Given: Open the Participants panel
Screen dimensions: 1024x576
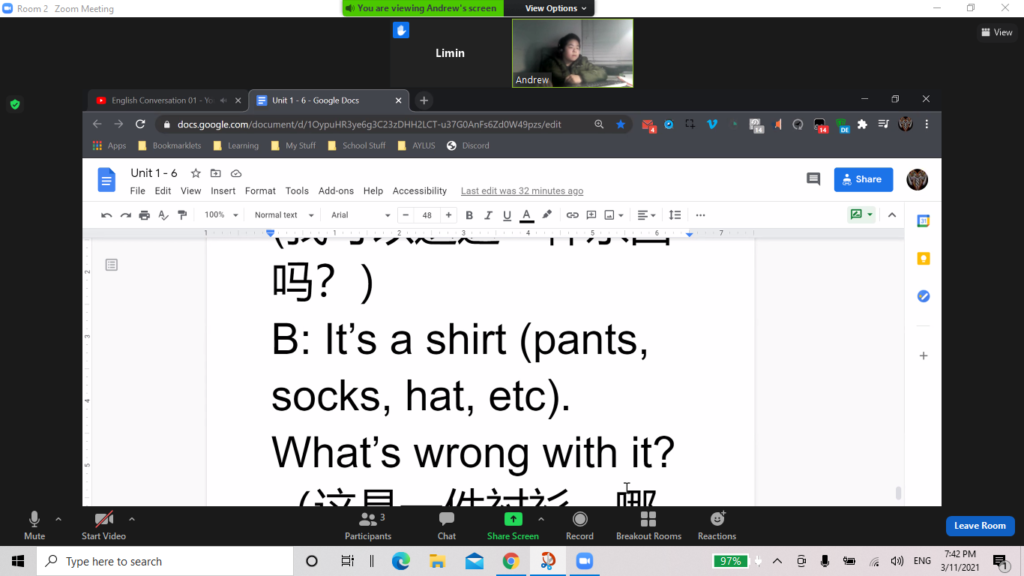Looking at the screenshot, I should point(368,526).
